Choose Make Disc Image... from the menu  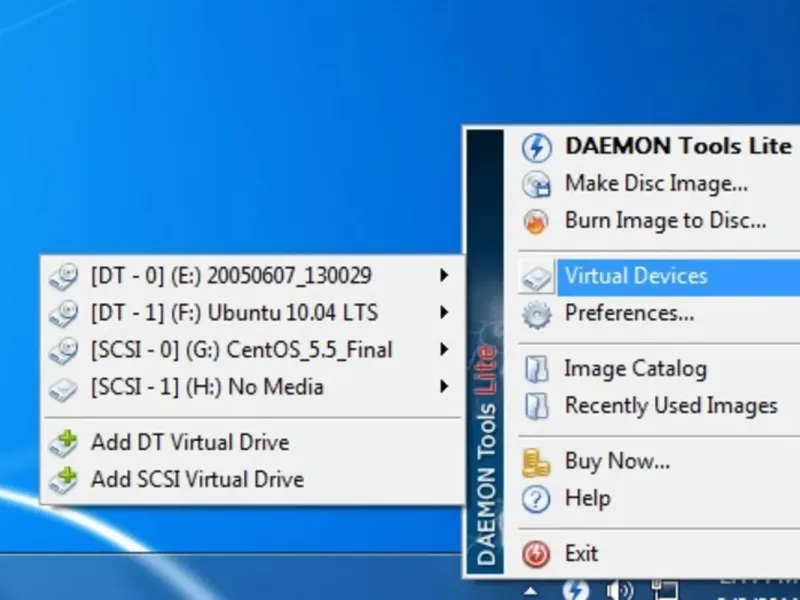(659, 184)
